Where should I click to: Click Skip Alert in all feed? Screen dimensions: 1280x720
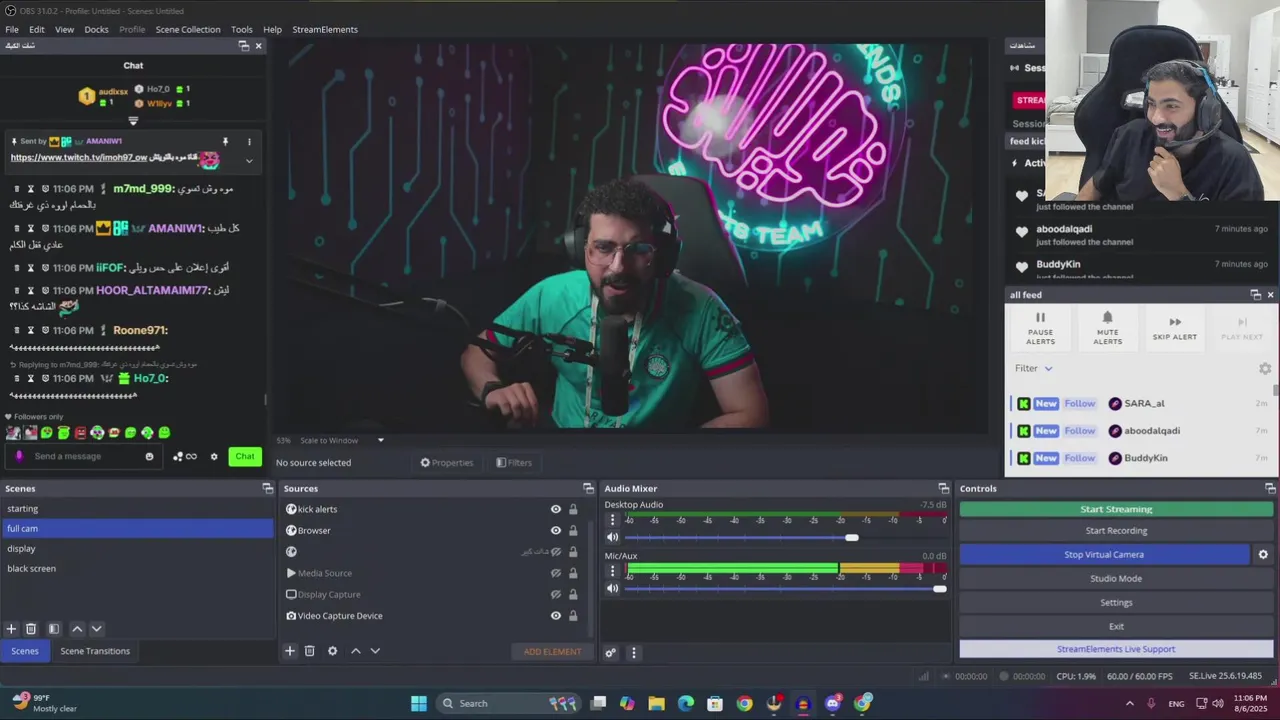(1175, 329)
